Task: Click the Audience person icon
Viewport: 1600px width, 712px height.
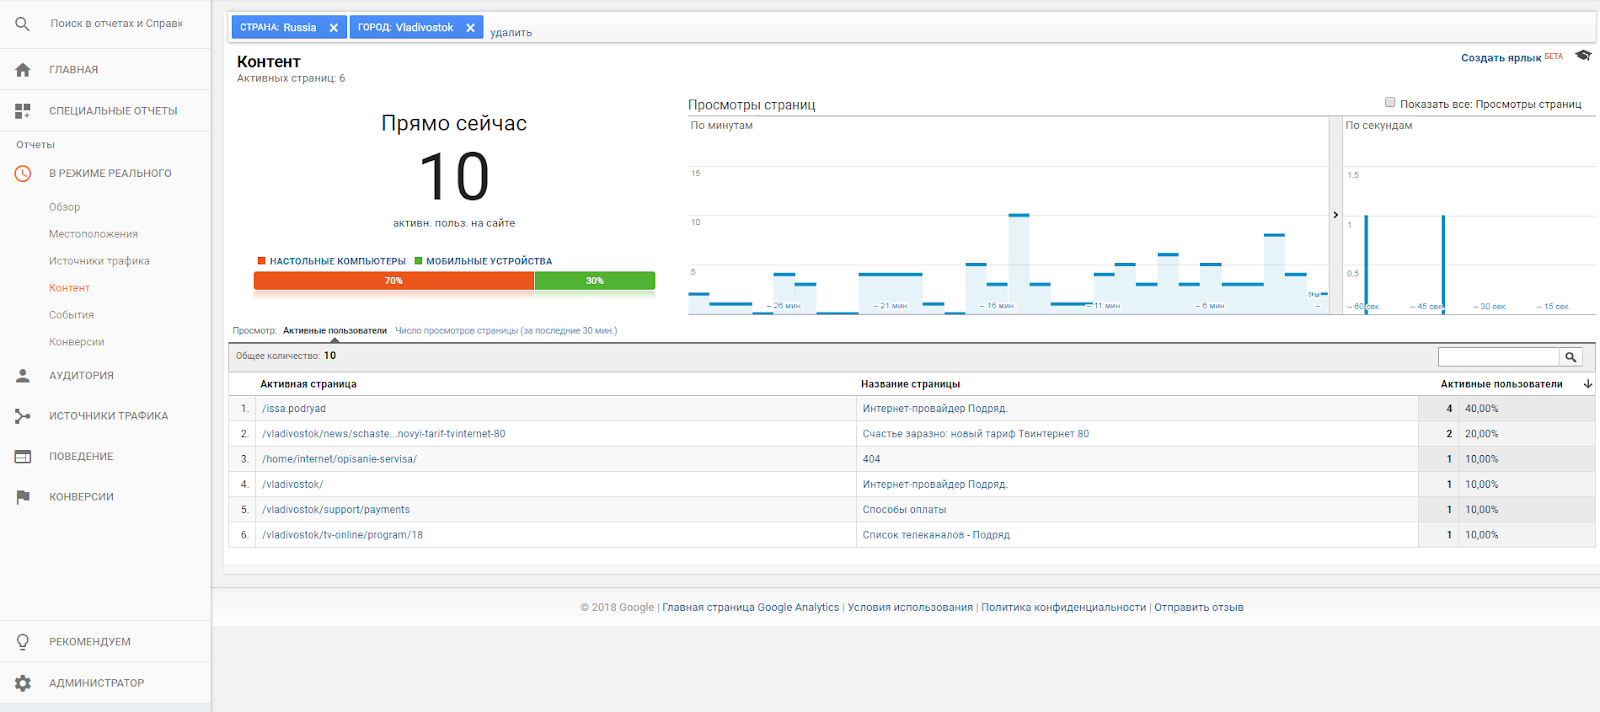Action: pyautogui.click(x=22, y=376)
